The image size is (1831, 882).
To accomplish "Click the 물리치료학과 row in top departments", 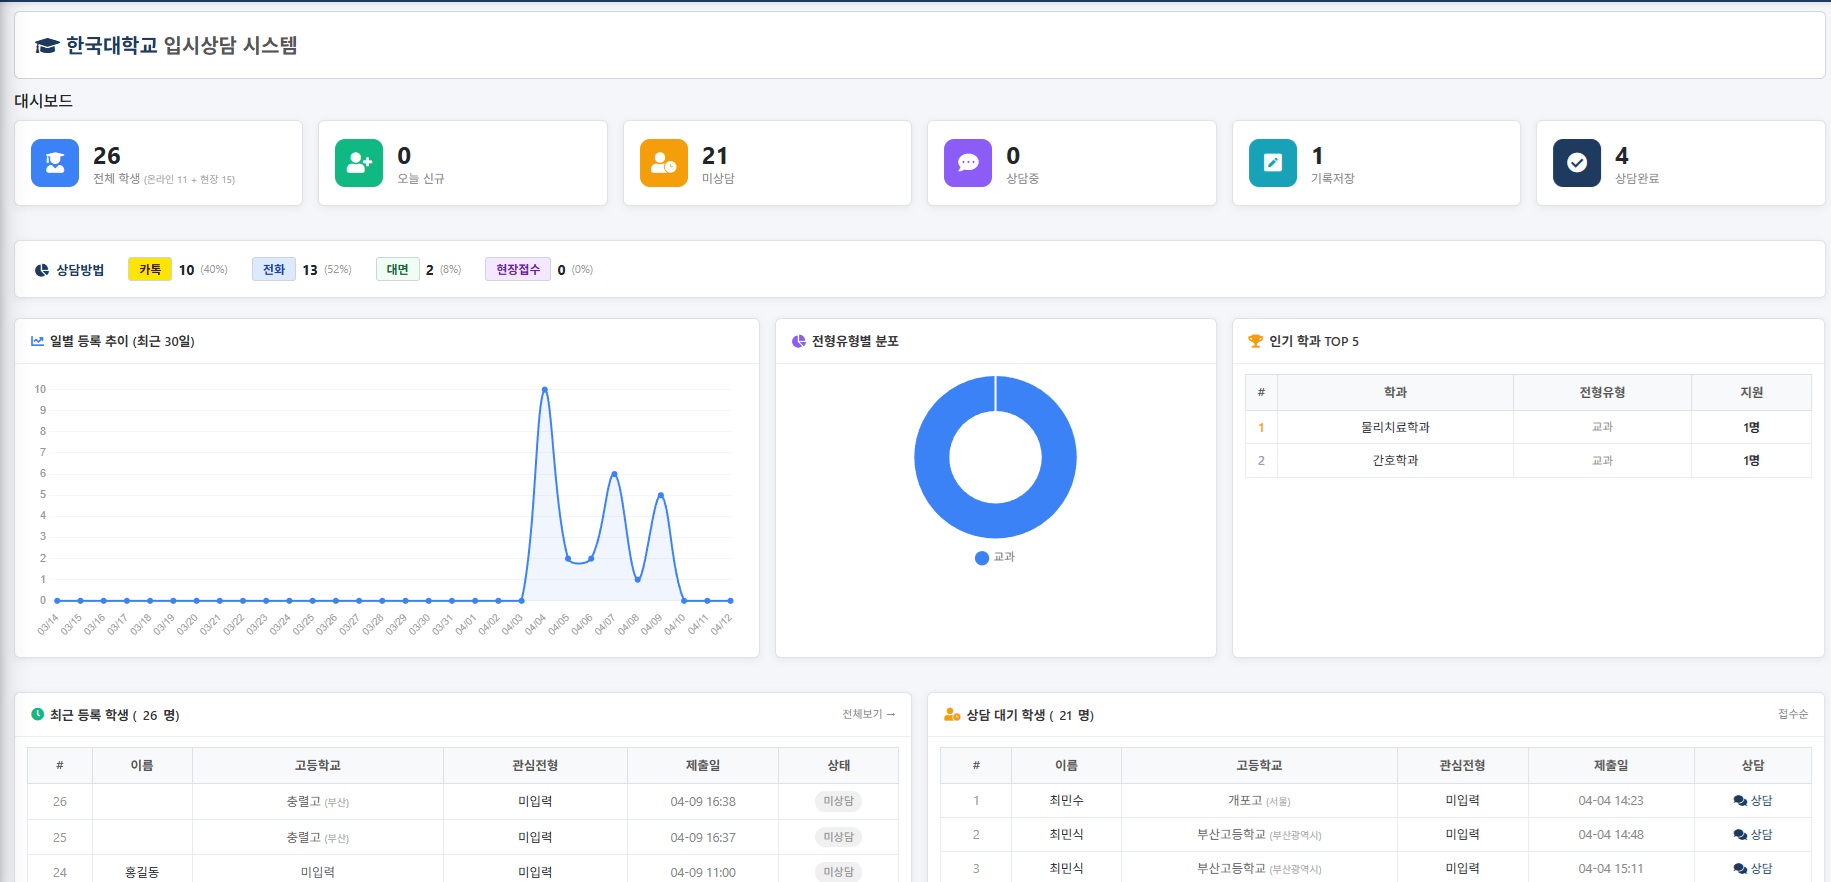I will point(1394,427).
